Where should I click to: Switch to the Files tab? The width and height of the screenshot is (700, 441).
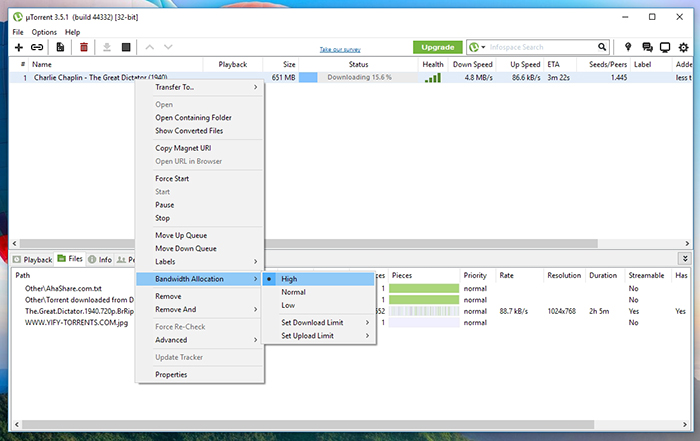[x=70, y=259]
